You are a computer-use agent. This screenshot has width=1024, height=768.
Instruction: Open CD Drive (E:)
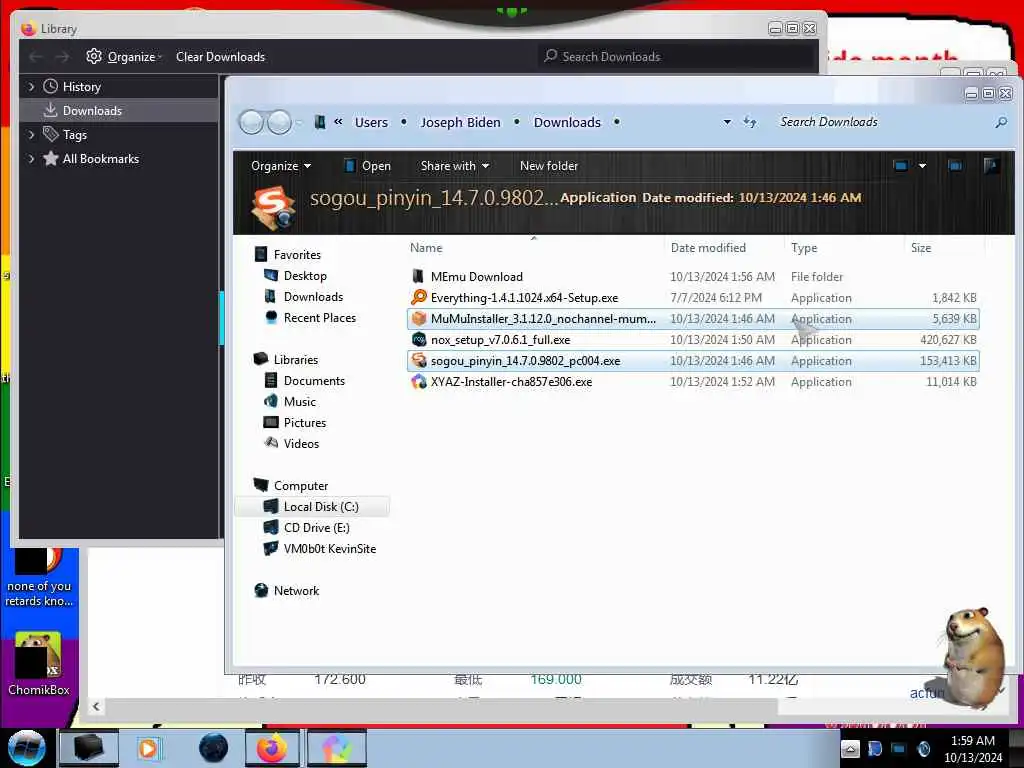[x=316, y=528]
